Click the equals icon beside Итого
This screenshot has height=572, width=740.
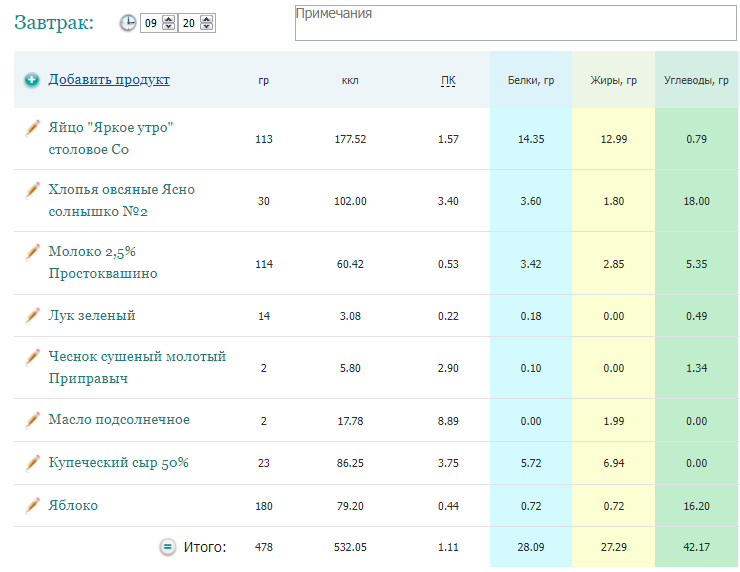167,547
